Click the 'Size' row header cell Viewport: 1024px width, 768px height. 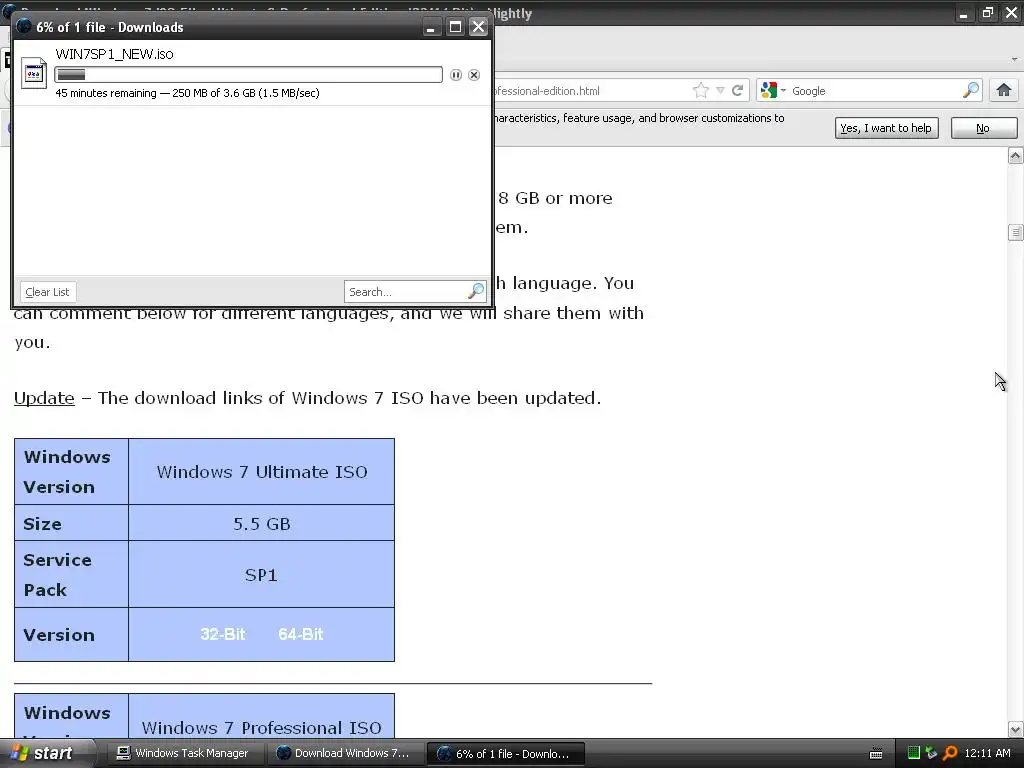point(71,523)
